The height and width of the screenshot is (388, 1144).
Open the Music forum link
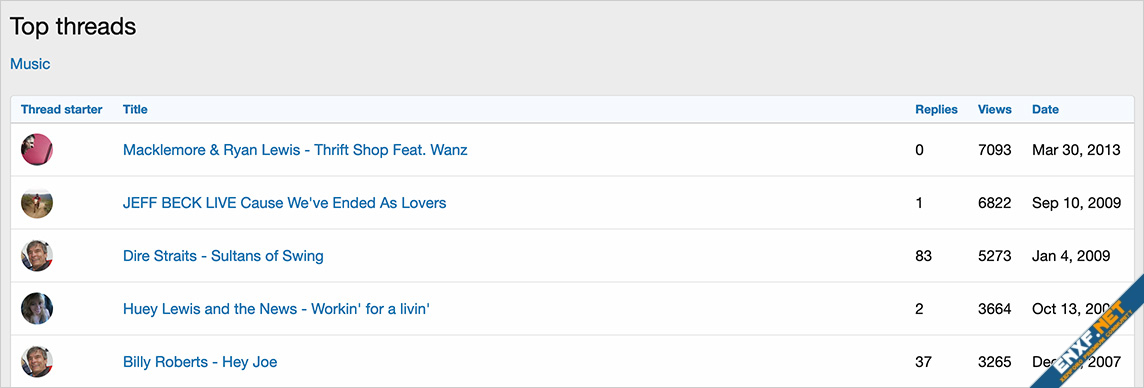[30, 64]
